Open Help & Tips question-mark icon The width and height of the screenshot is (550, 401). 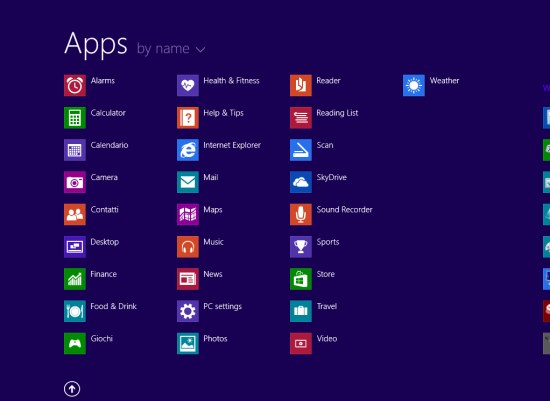click(188, 118)
